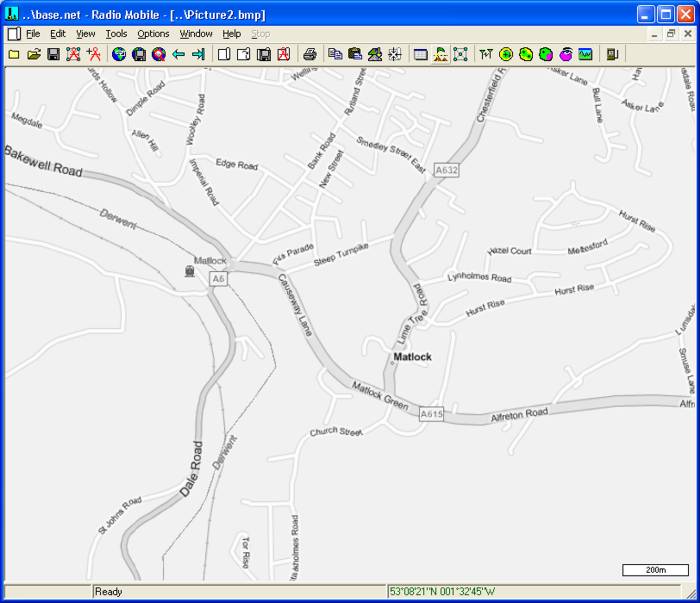Open the Options menu

point(153,34)
